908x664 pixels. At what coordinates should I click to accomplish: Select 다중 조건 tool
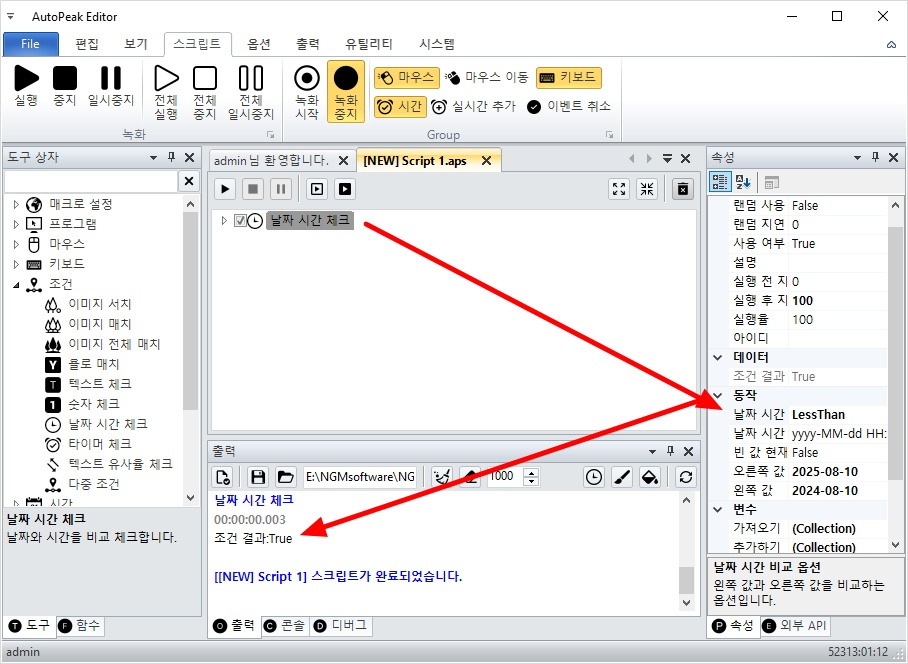(x=83, y=484)
